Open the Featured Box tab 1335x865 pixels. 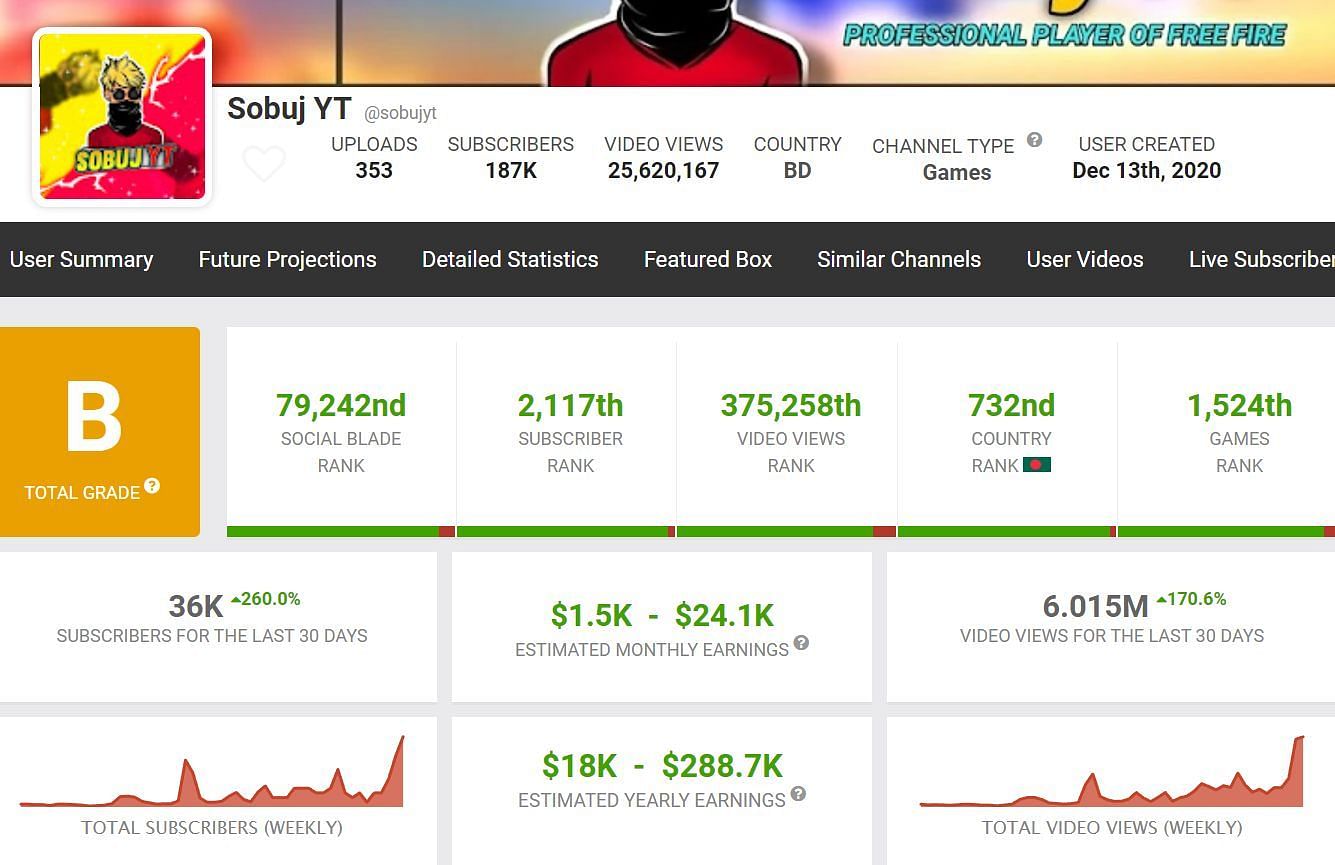click(708, 259)
